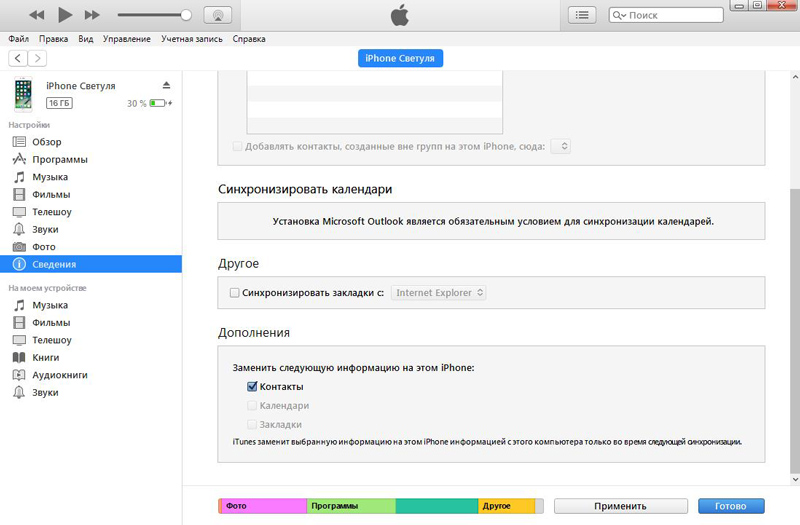The image size is (800, 525).
Task: Click the vertical scrollbar thumb
Action: point(795,331)
